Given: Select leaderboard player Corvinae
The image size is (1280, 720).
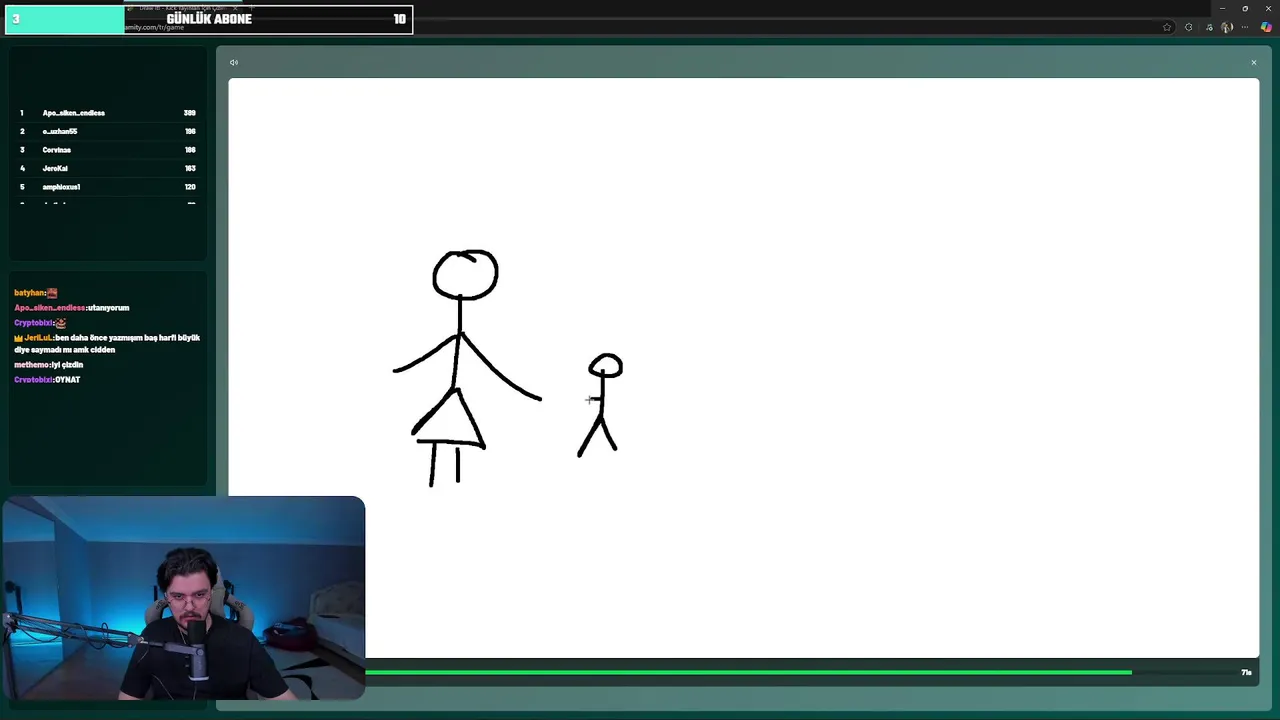Looking at the screenshot, I should (56, 150).
